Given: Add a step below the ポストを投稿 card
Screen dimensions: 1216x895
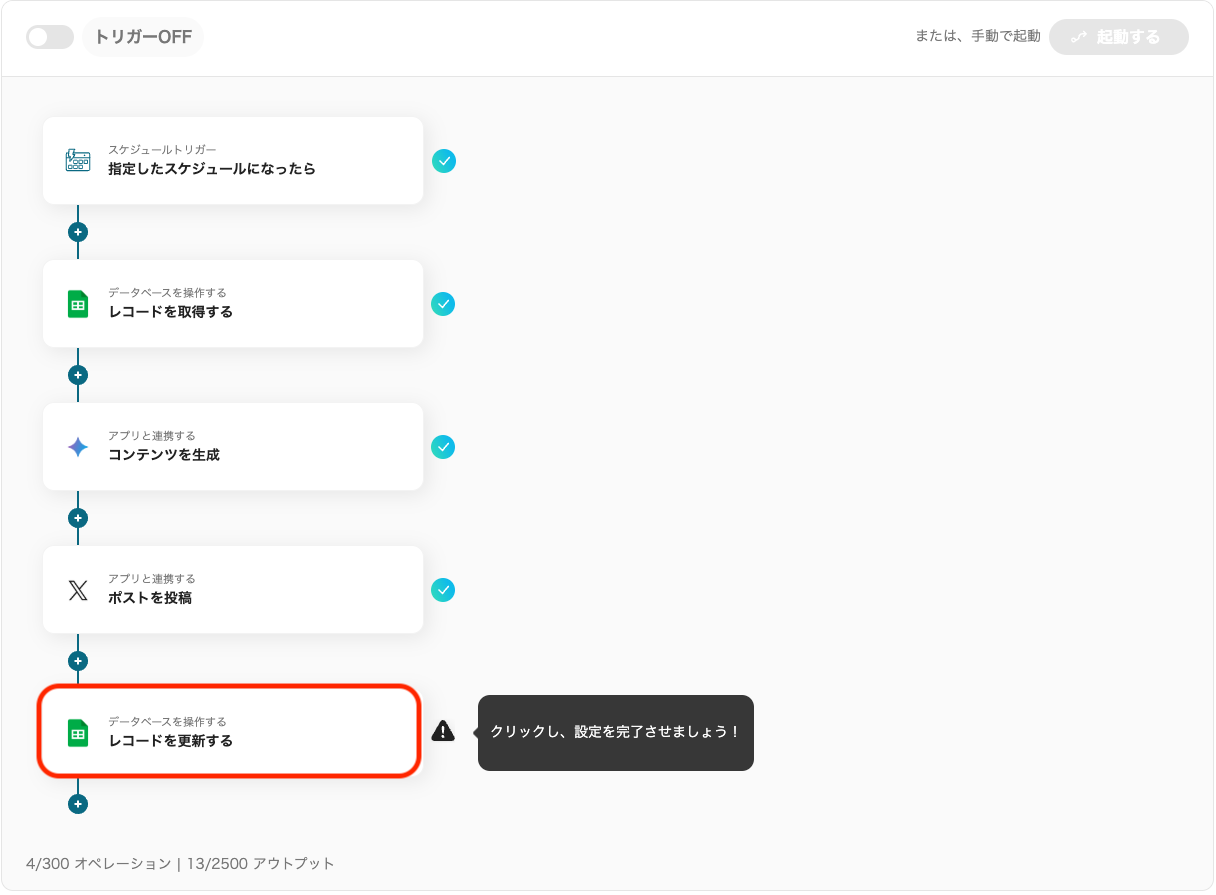Looking at the screenshot, I should (78, 661).
